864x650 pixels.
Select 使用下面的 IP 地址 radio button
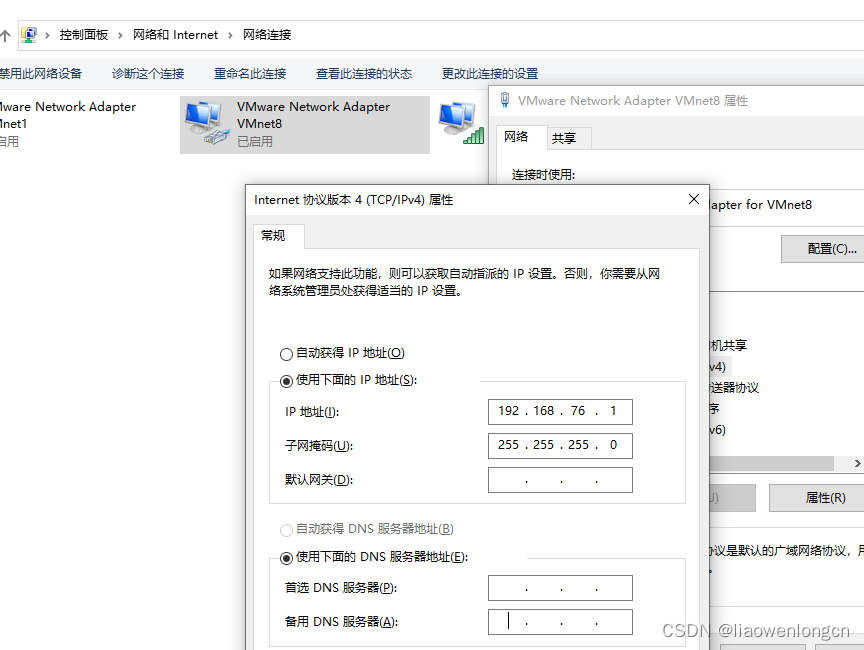(x=287, y=379)
